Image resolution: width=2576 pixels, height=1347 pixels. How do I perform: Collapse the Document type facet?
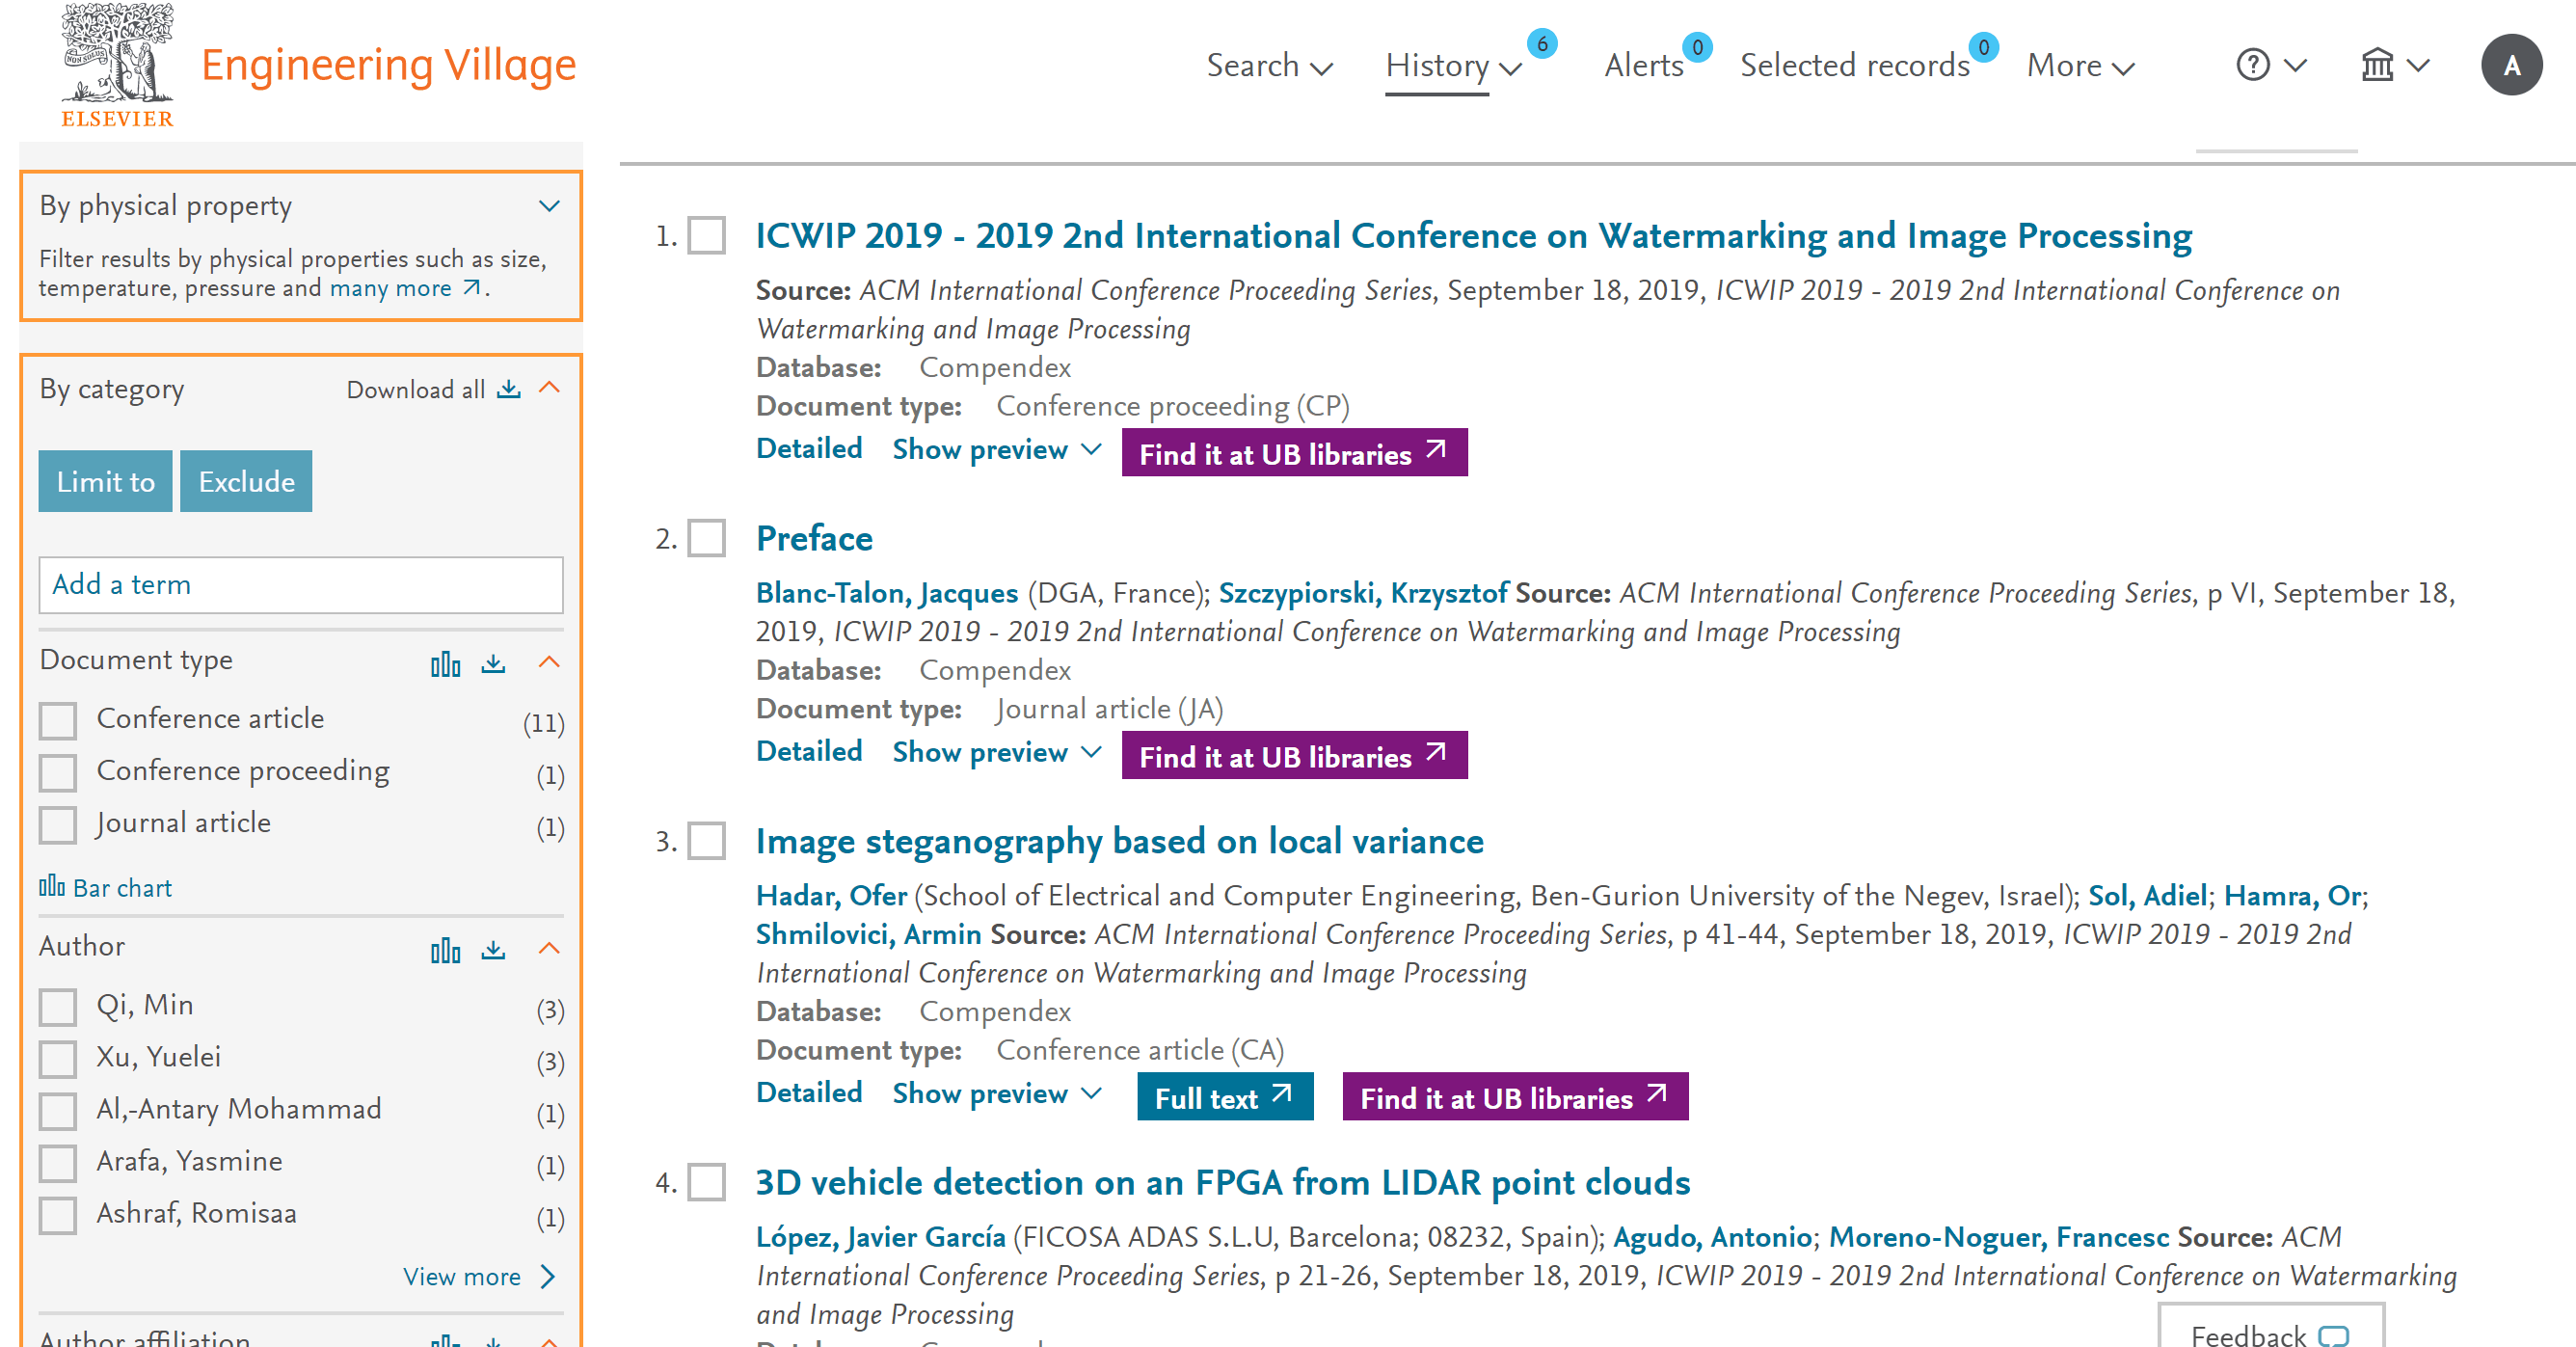point(549,662)
